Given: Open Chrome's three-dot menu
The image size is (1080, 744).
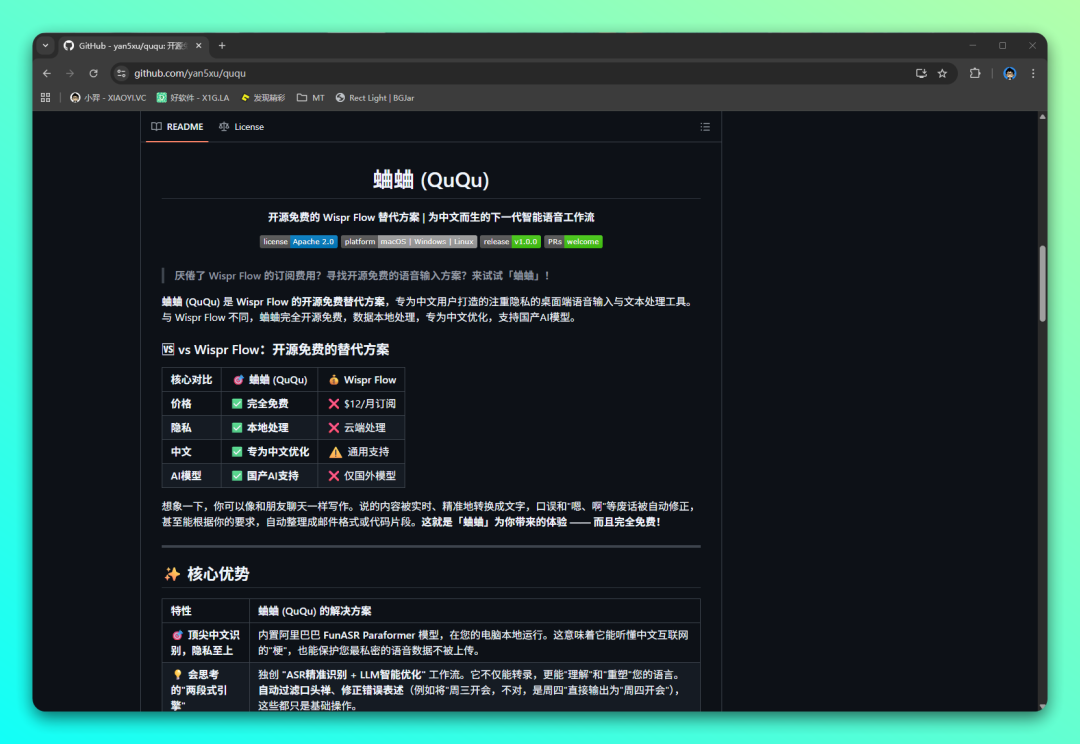Looking at the screenshot, I should click(x=1033, y=73).
